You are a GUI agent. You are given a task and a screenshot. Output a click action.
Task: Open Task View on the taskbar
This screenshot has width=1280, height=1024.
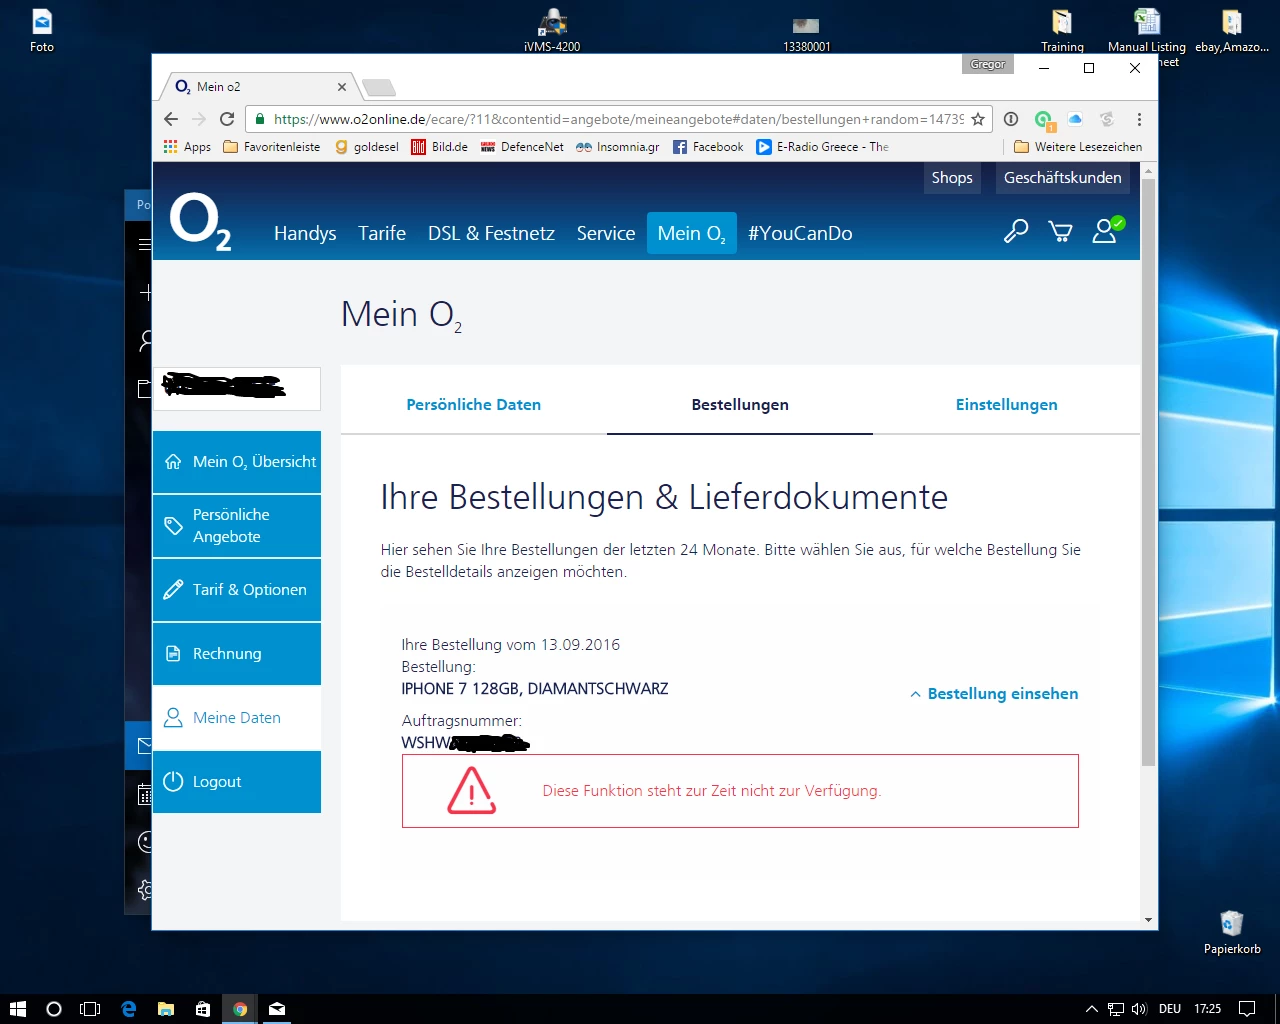(x=90, y=1009)
